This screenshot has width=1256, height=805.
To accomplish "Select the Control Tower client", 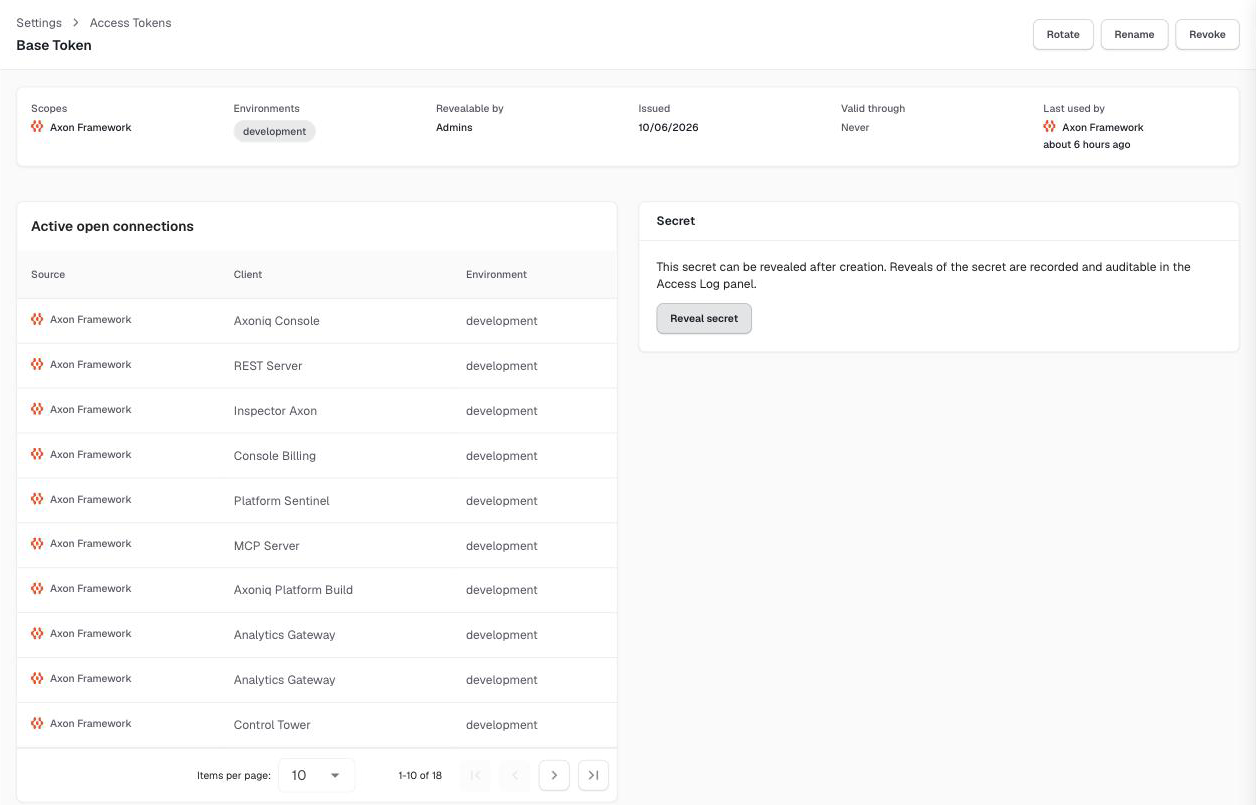I will pos(272,725).
